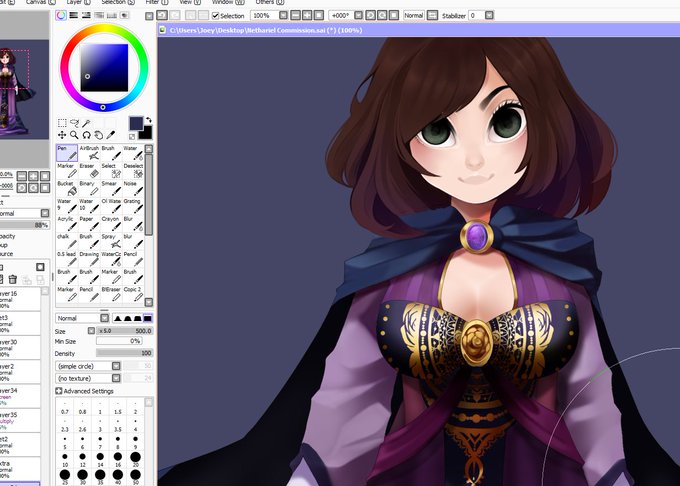The height and width of the screenshot is (486, 680).
Task: Toggle the color wheel panel
Action: click(61, 15)
